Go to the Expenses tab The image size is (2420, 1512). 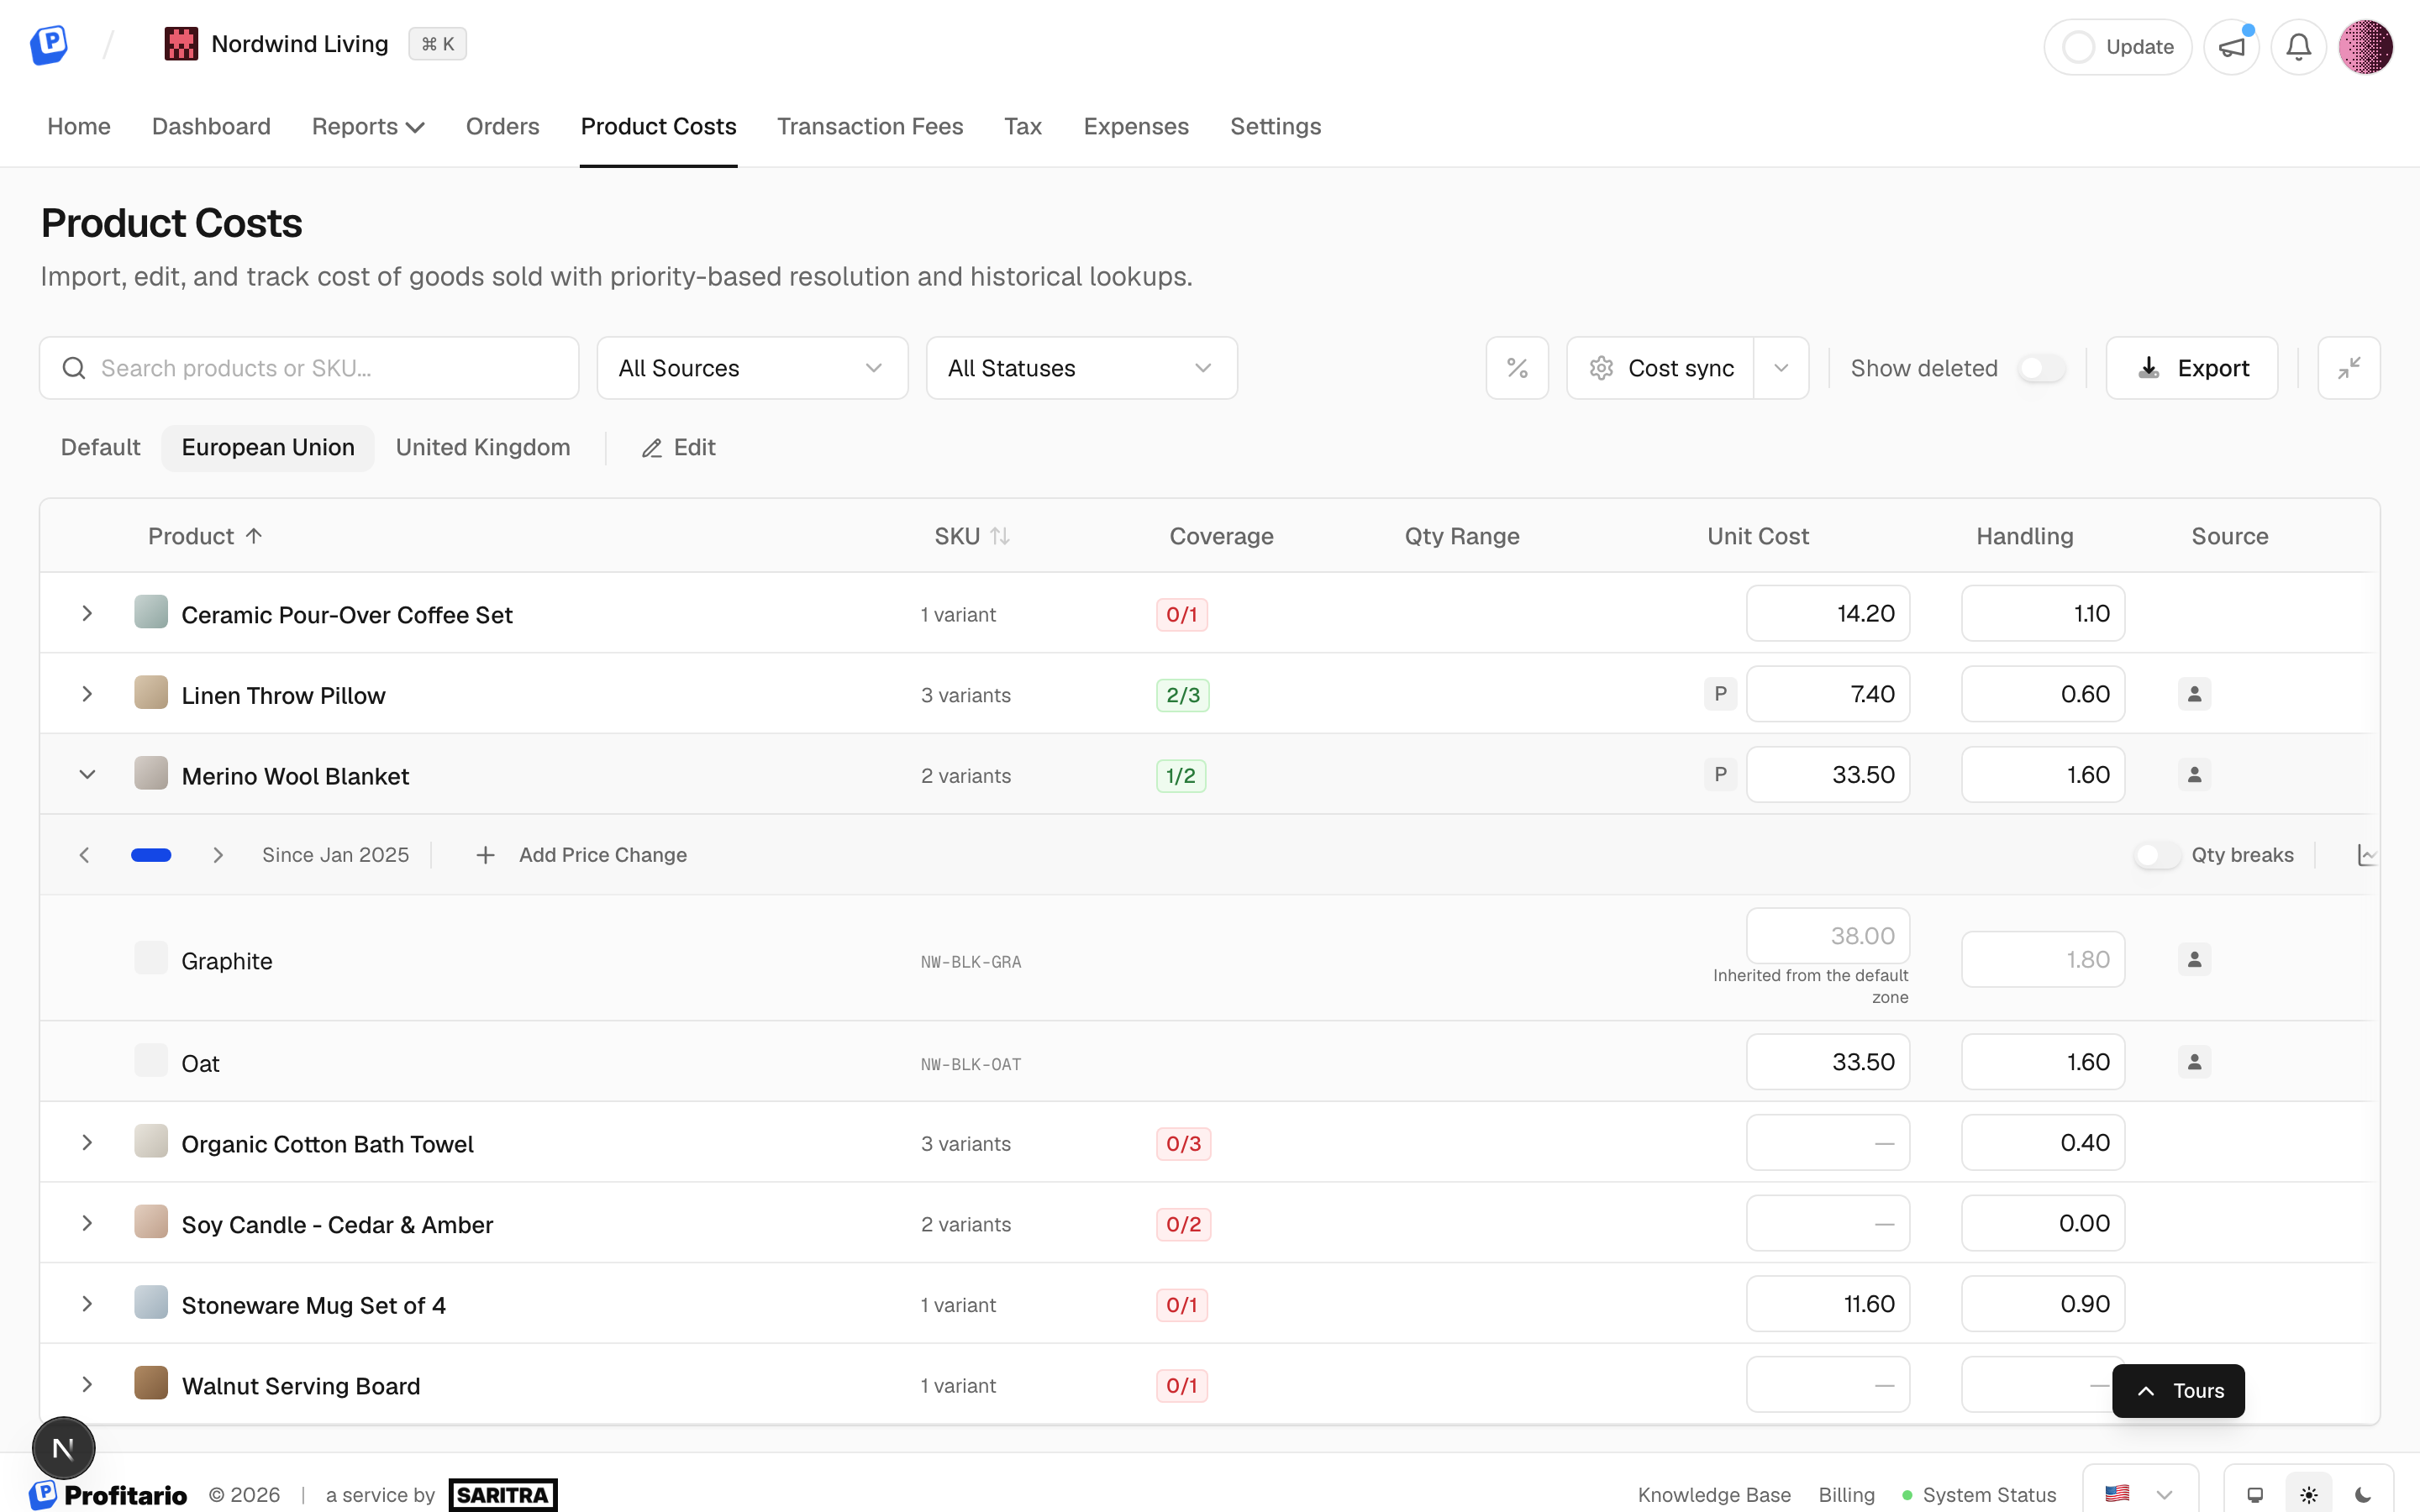1136,127
